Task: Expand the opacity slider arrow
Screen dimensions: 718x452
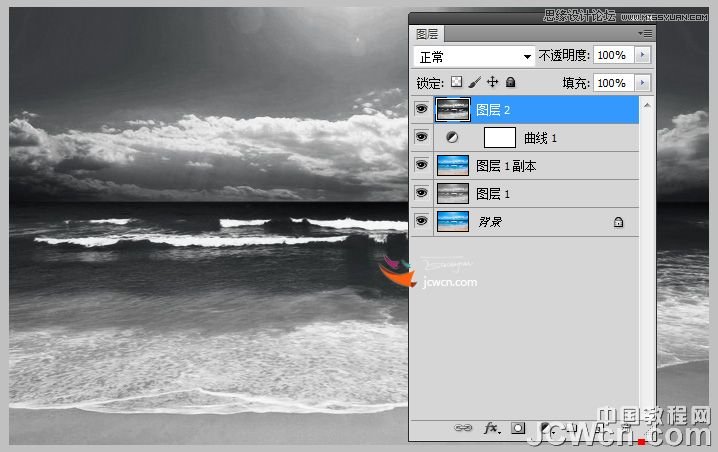Action: 642,55
